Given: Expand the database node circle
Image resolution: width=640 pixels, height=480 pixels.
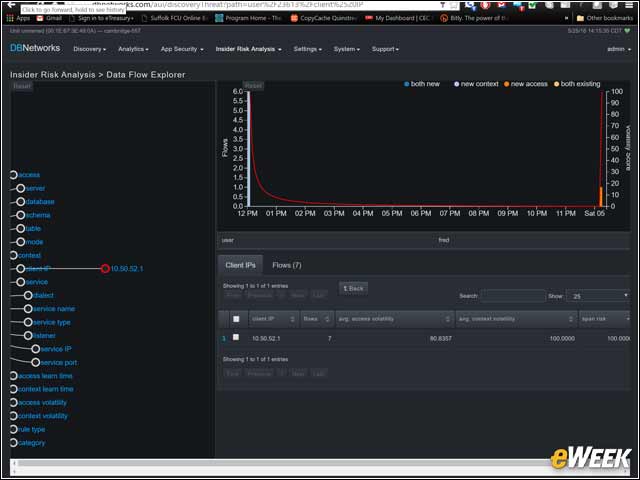Looking at the screenshot, I should click(x=20, y=202).
